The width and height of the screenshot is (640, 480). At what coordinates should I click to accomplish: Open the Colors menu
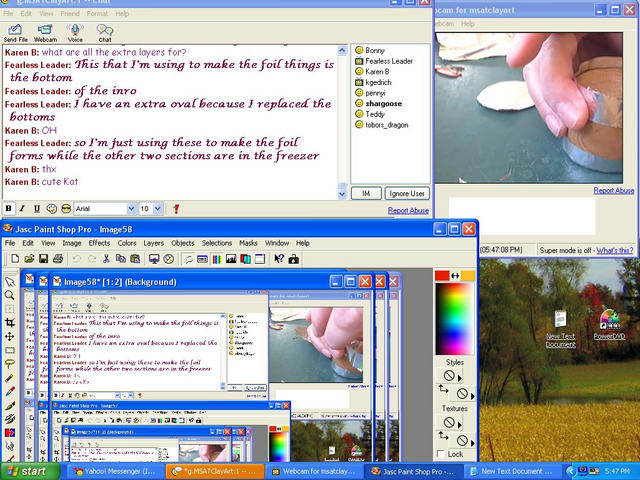pyautogui.click(x=127, y=243)
